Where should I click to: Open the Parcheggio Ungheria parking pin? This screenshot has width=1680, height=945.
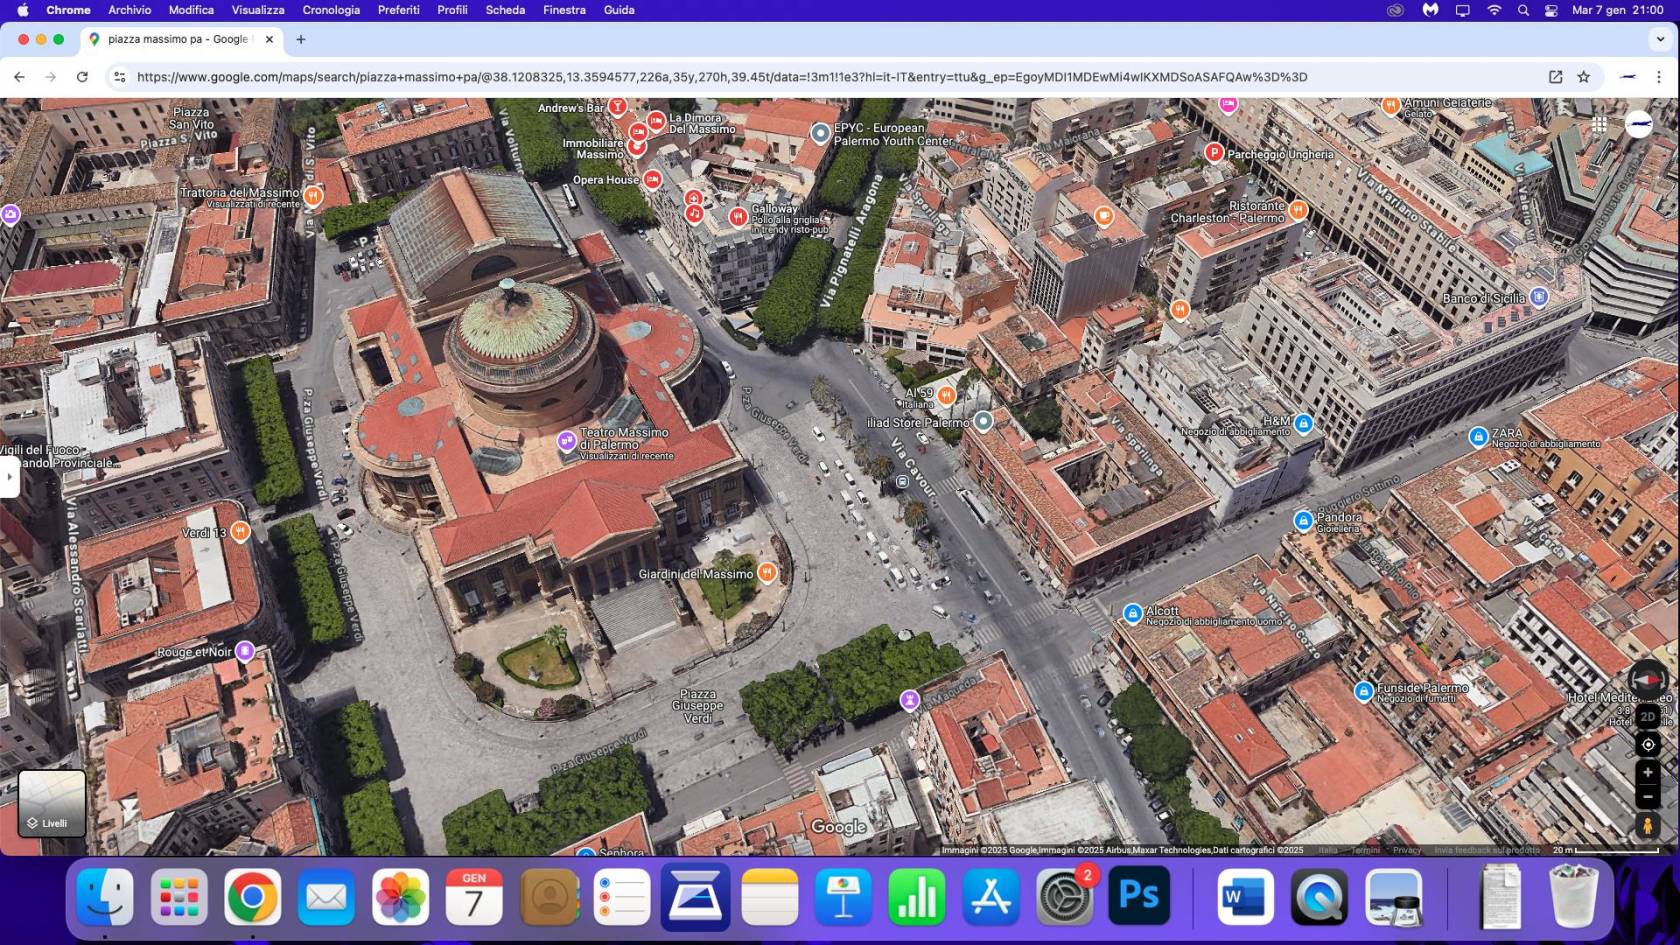[1214, 153]
